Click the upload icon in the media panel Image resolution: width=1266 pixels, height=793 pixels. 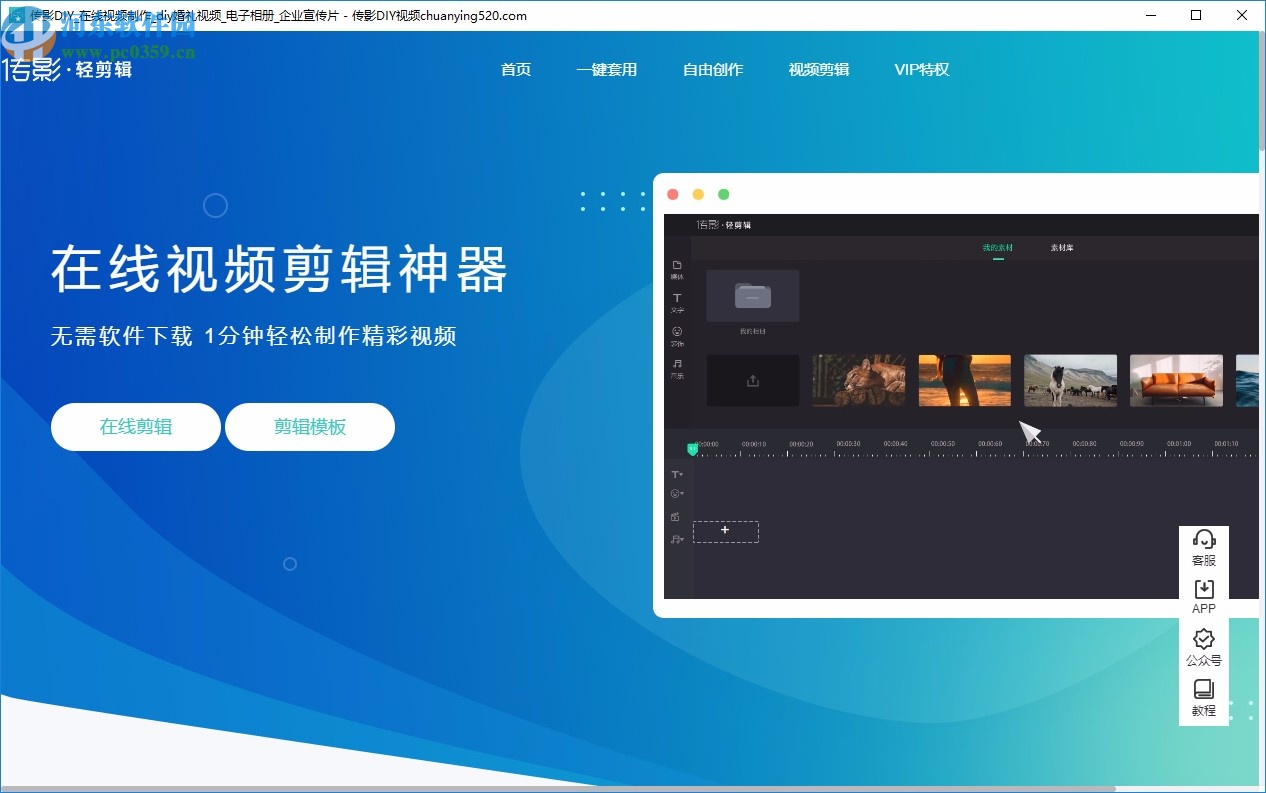[752, 380]
